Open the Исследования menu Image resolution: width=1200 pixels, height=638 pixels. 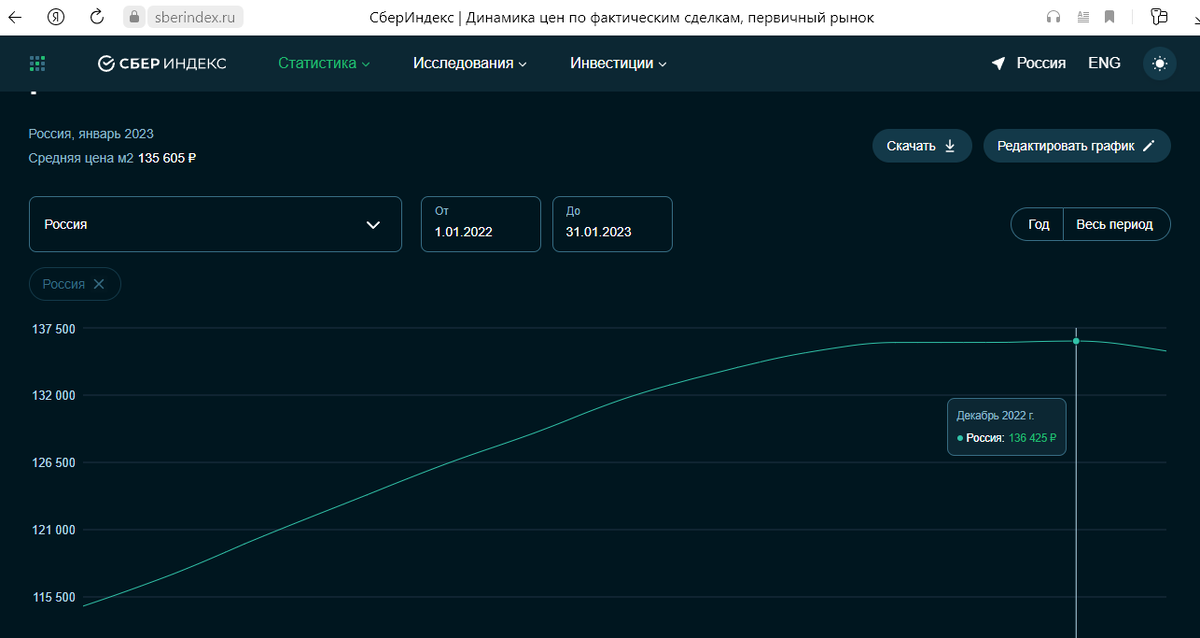pyautogui.click(x=470, y=63)
